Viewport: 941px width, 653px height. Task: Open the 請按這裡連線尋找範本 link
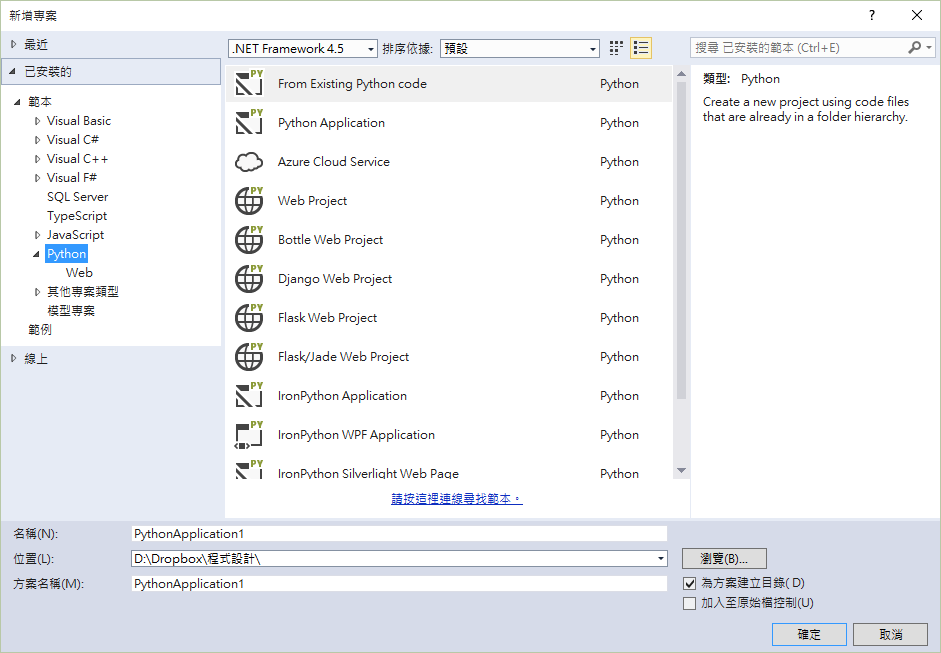point(457,499)
